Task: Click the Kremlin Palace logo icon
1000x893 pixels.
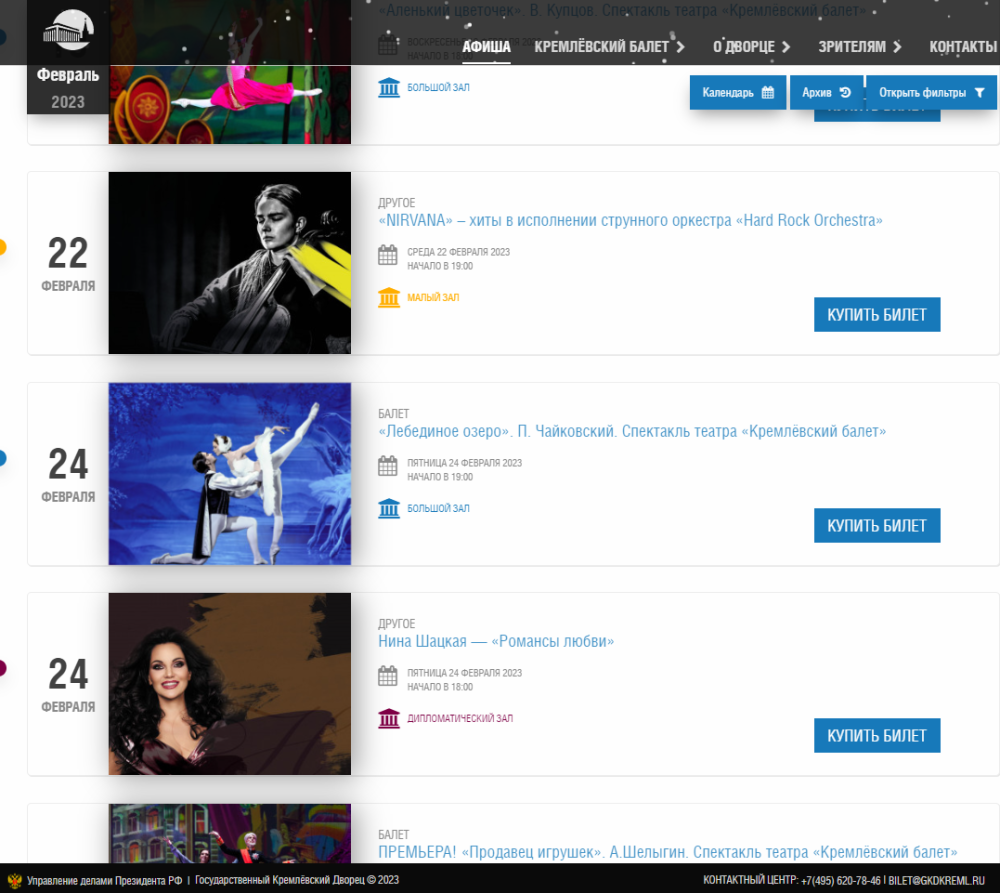Action: pos(68,29)
